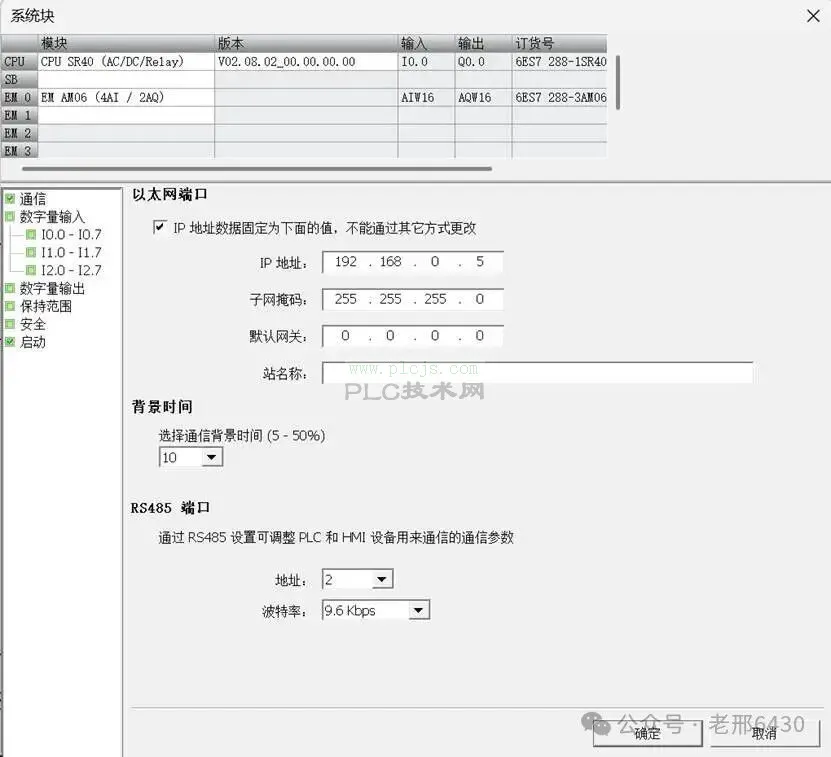The height and width of the screenshot is (757, 831).
Task: Select the EM 3 row header
Action: point(19,151)
